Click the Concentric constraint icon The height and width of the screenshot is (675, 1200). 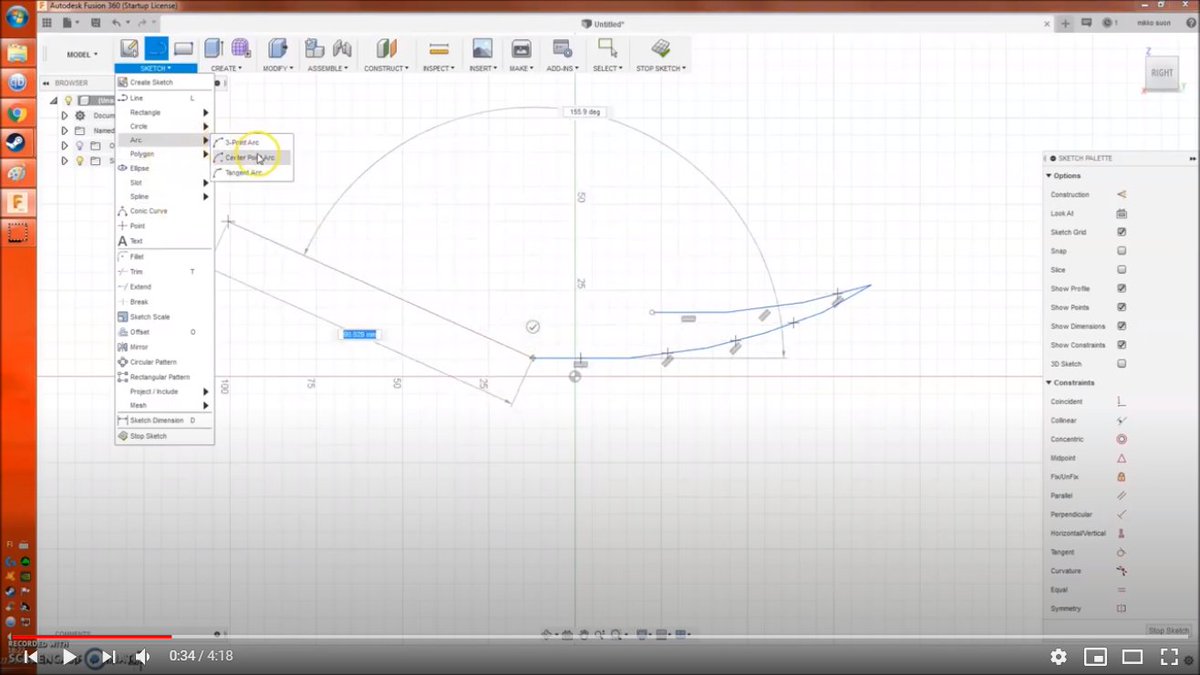tap(1121, 439)
